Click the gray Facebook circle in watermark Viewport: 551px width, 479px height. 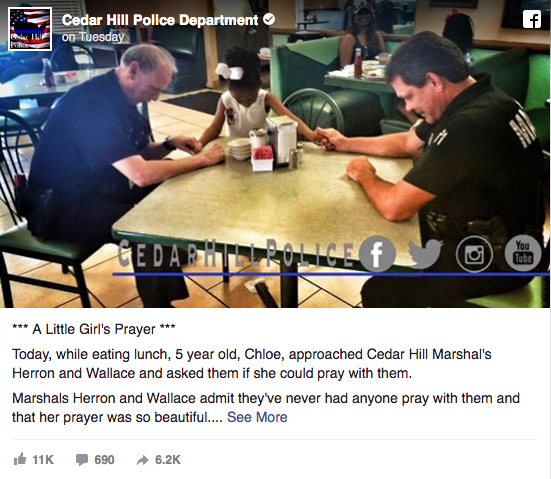coord(377,253)
